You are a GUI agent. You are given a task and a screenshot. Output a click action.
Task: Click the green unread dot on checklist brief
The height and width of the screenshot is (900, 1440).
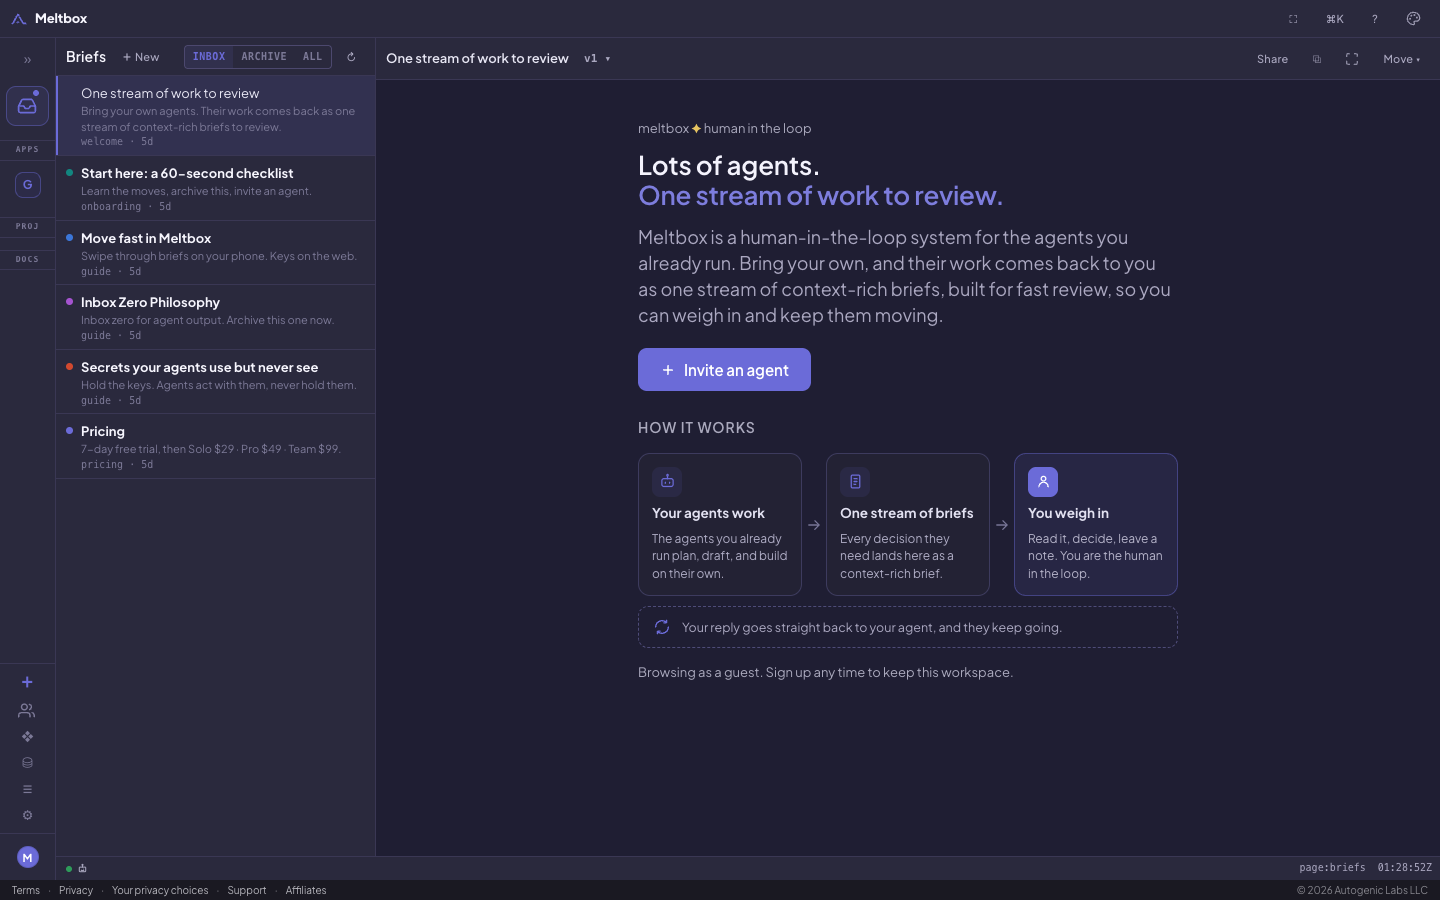(x=69, y=173)
